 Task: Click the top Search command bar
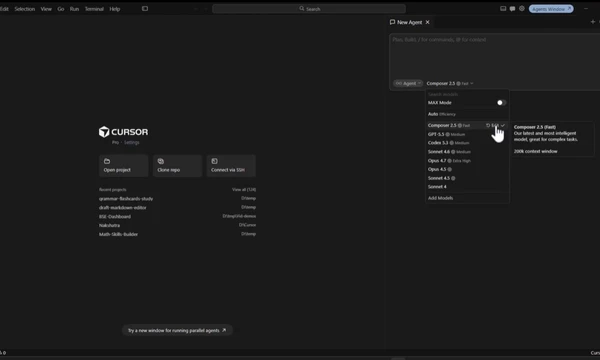click(309, 9)
